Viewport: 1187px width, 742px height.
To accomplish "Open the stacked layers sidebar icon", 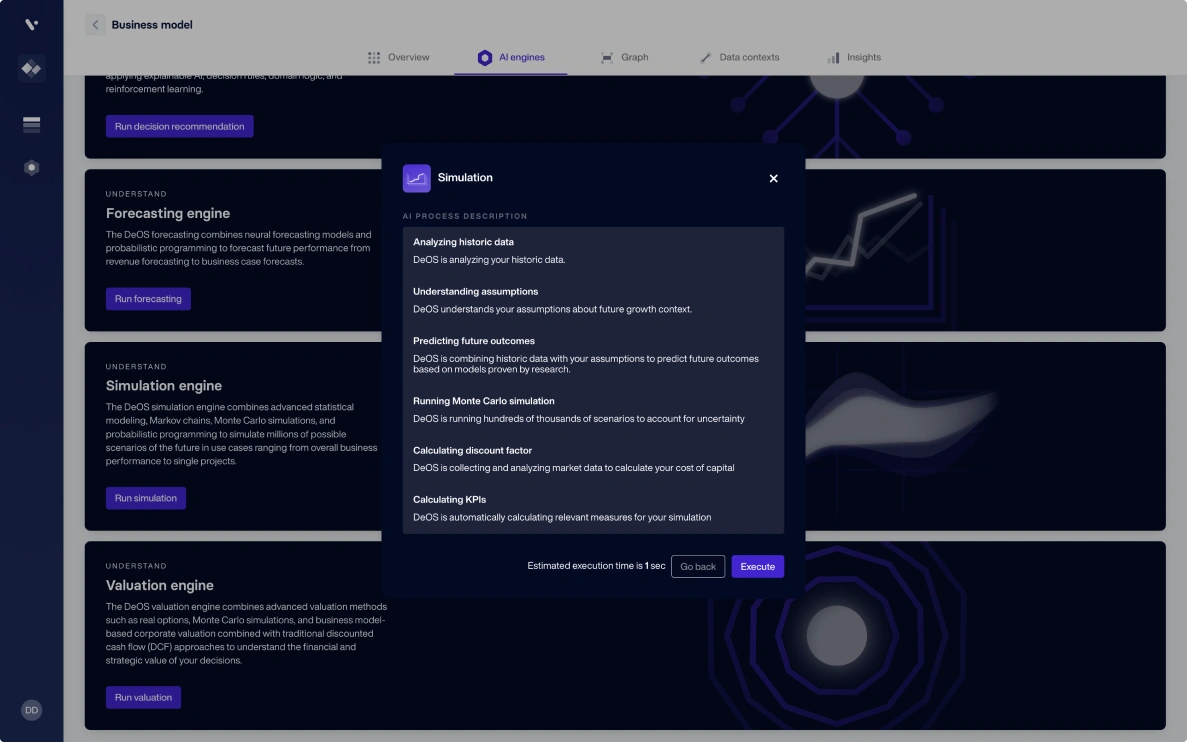I will 31,124.
